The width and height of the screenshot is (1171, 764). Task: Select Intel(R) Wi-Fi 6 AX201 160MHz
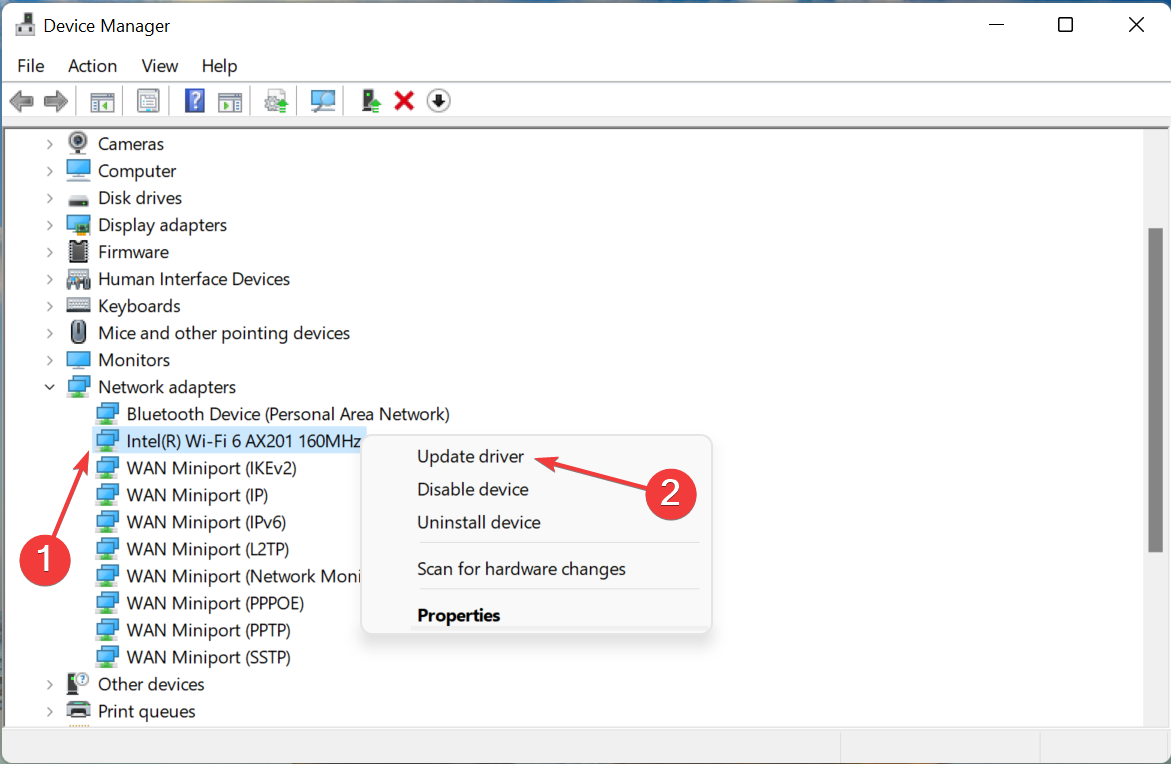243,441
